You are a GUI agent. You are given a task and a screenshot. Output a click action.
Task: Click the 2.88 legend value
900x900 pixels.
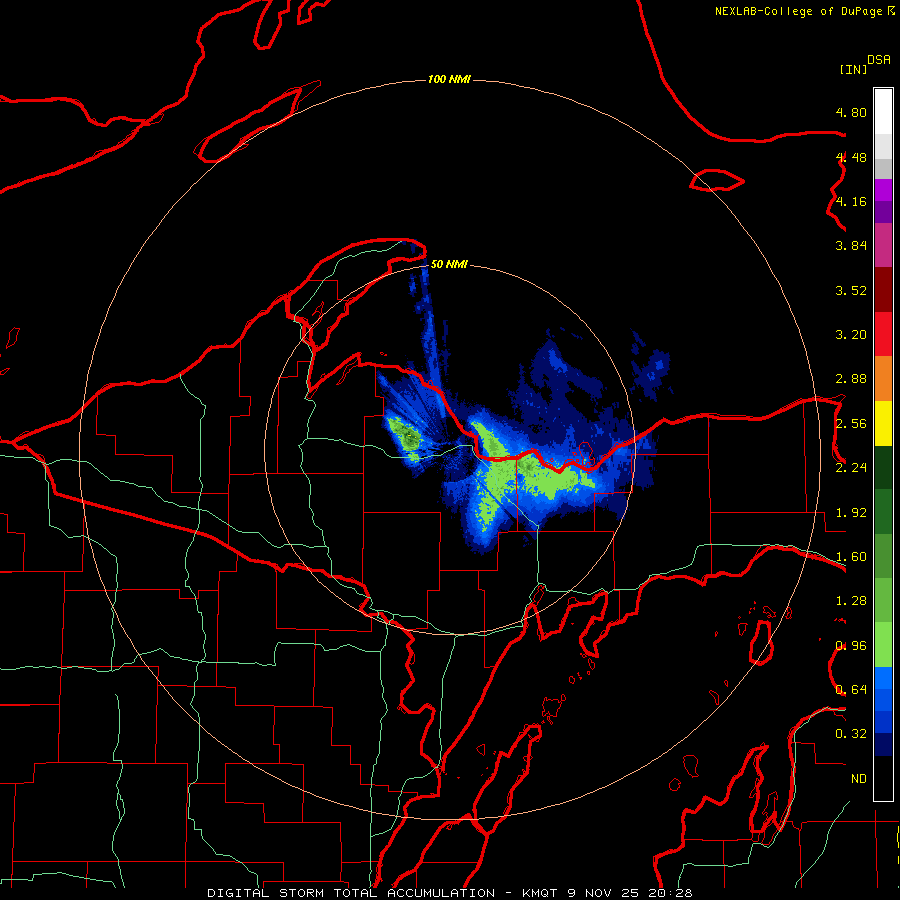point(851,379)
